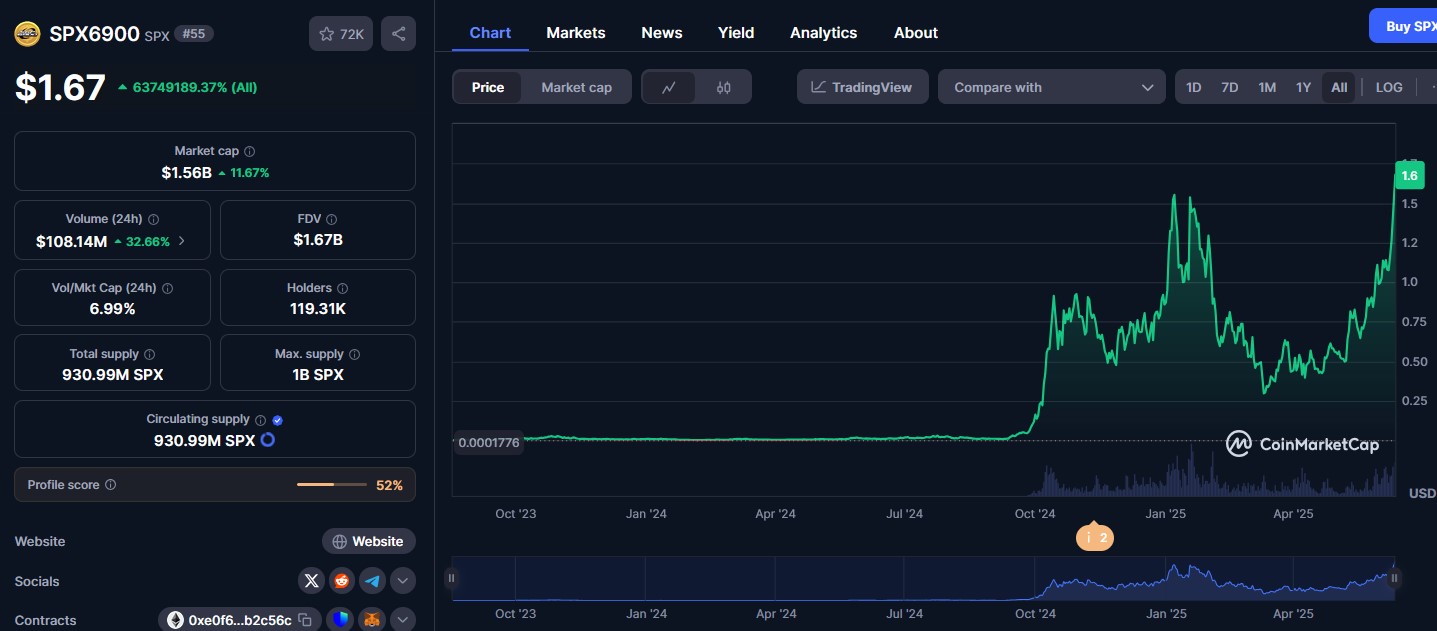This screenshot has height=631, width=1437.
Task: Select the Market cap toggle
Action: [x=576, y=87]
